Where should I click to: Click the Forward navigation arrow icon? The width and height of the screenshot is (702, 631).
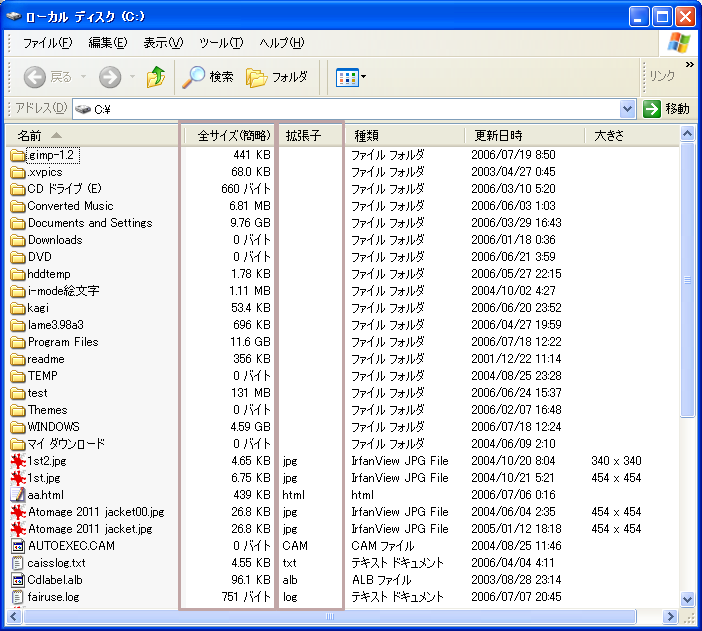(x=110, y=77)
